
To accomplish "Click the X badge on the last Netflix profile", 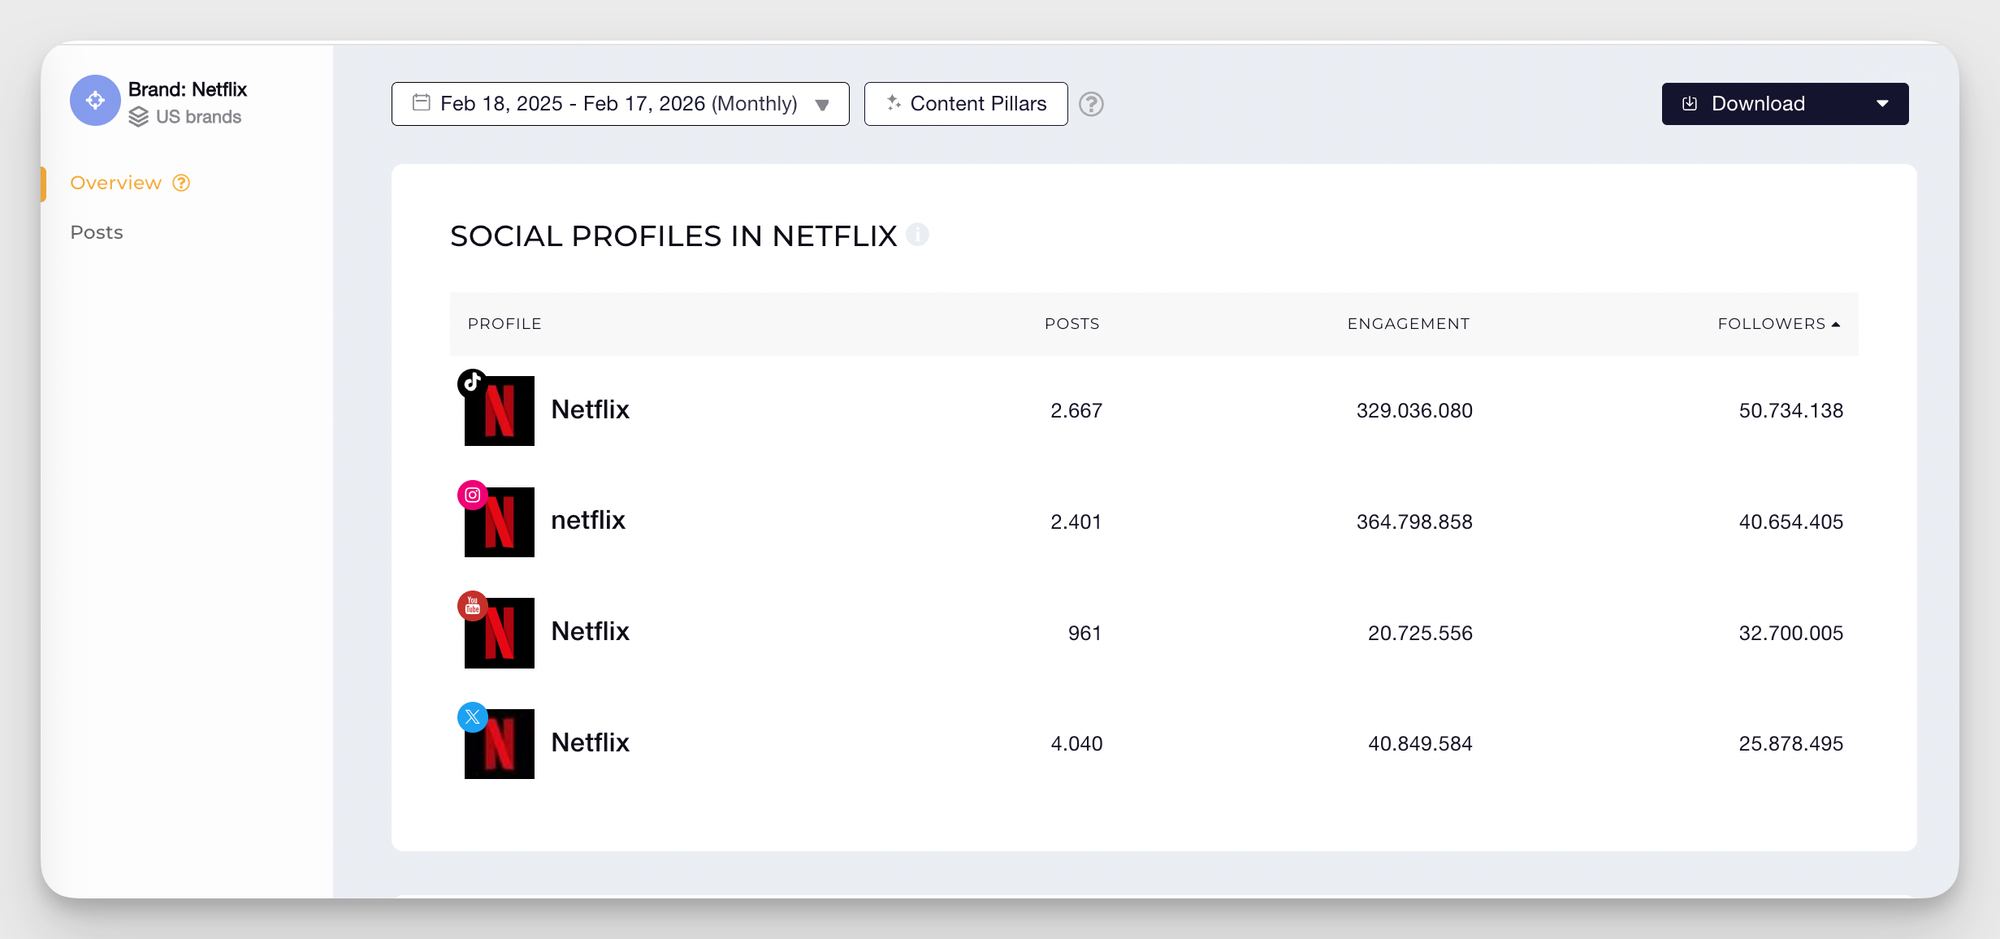I will (471, 717).
